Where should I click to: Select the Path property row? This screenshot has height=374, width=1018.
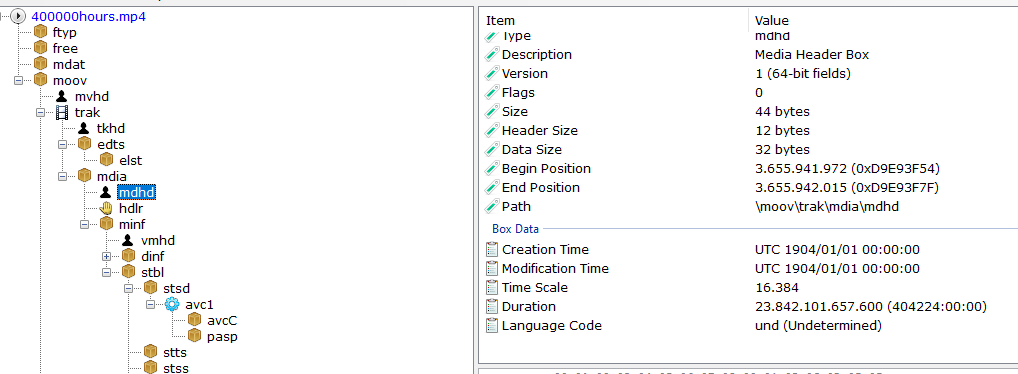point(750,206)
